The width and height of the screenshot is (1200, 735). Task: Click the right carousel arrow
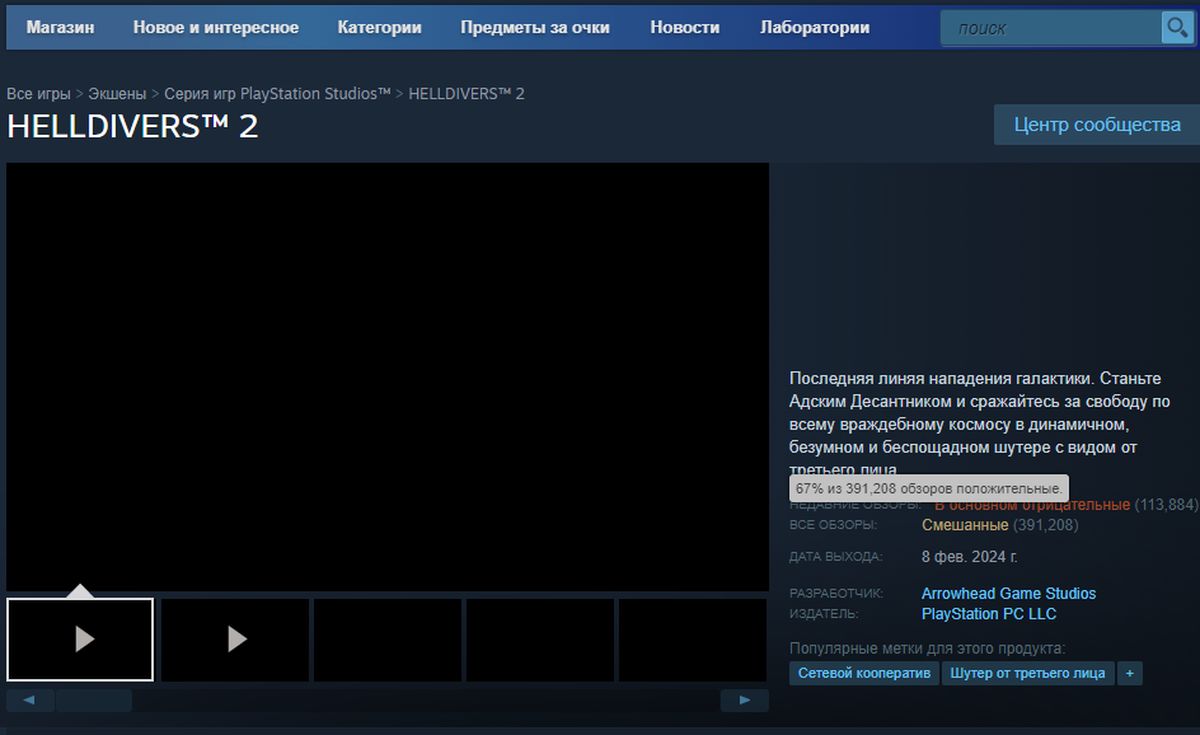tap(744, 700)
